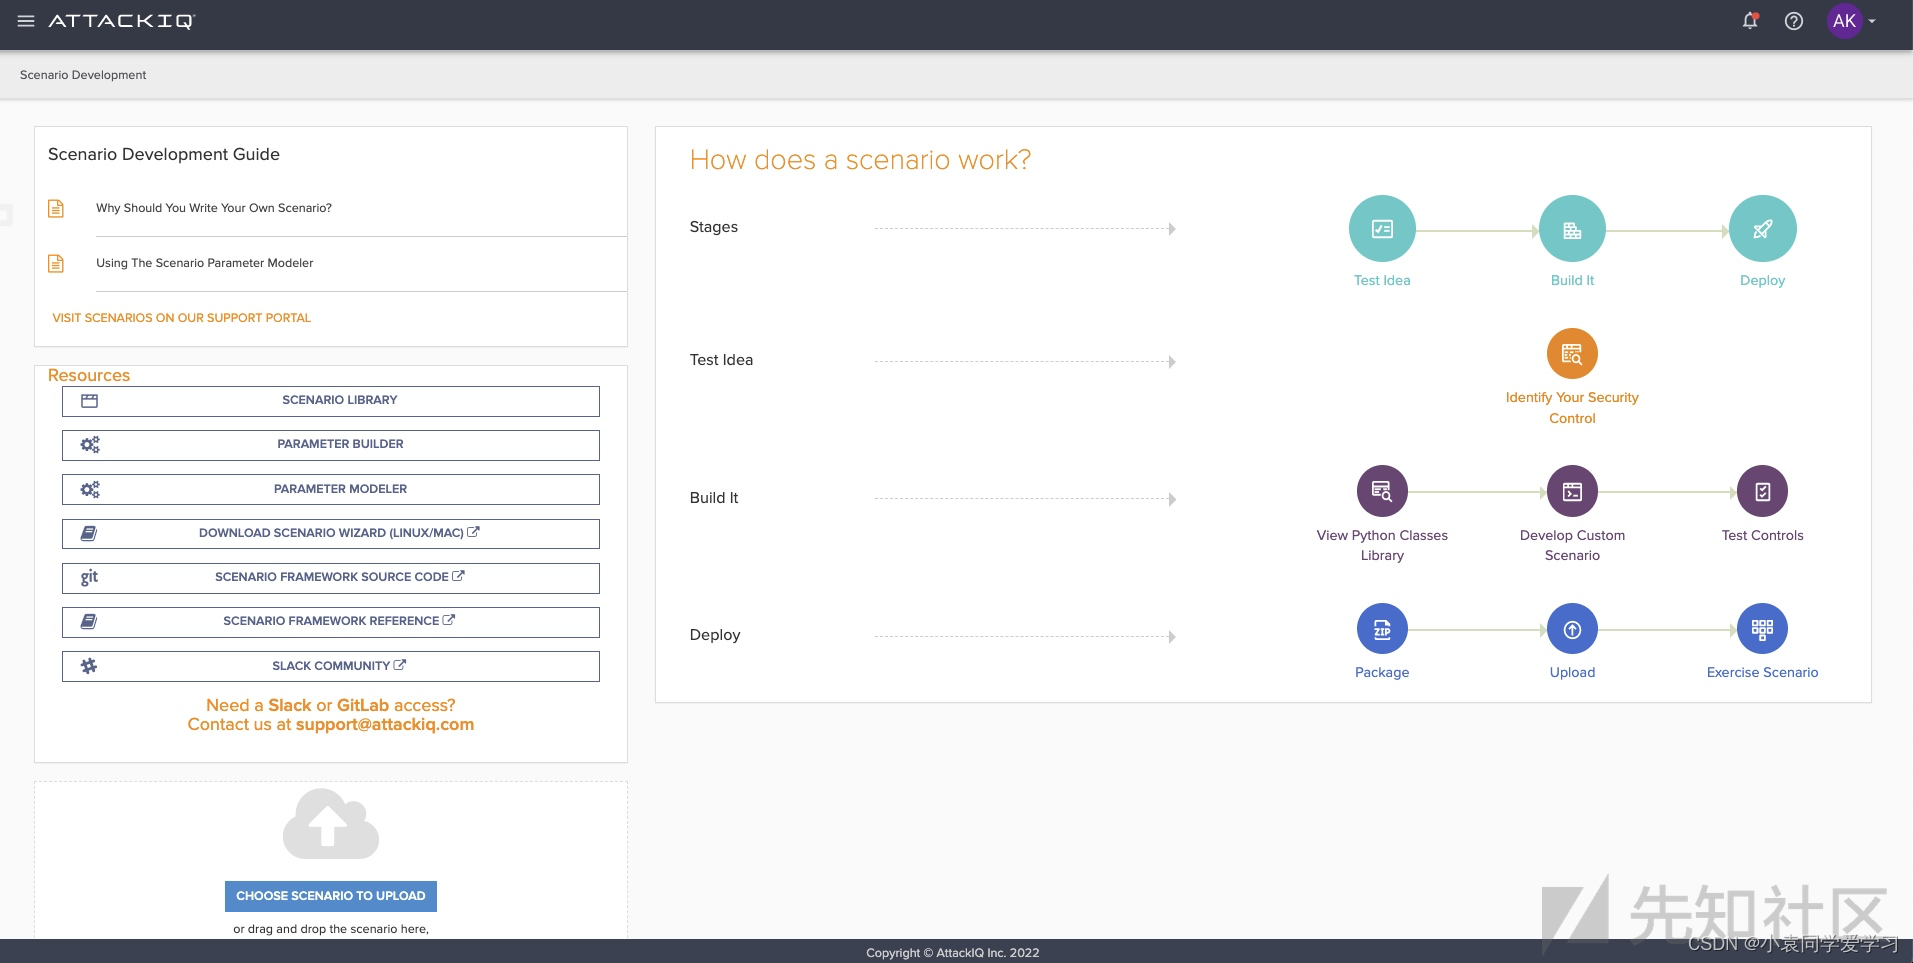Open the help question mark icon

[x=1794, y=21]
